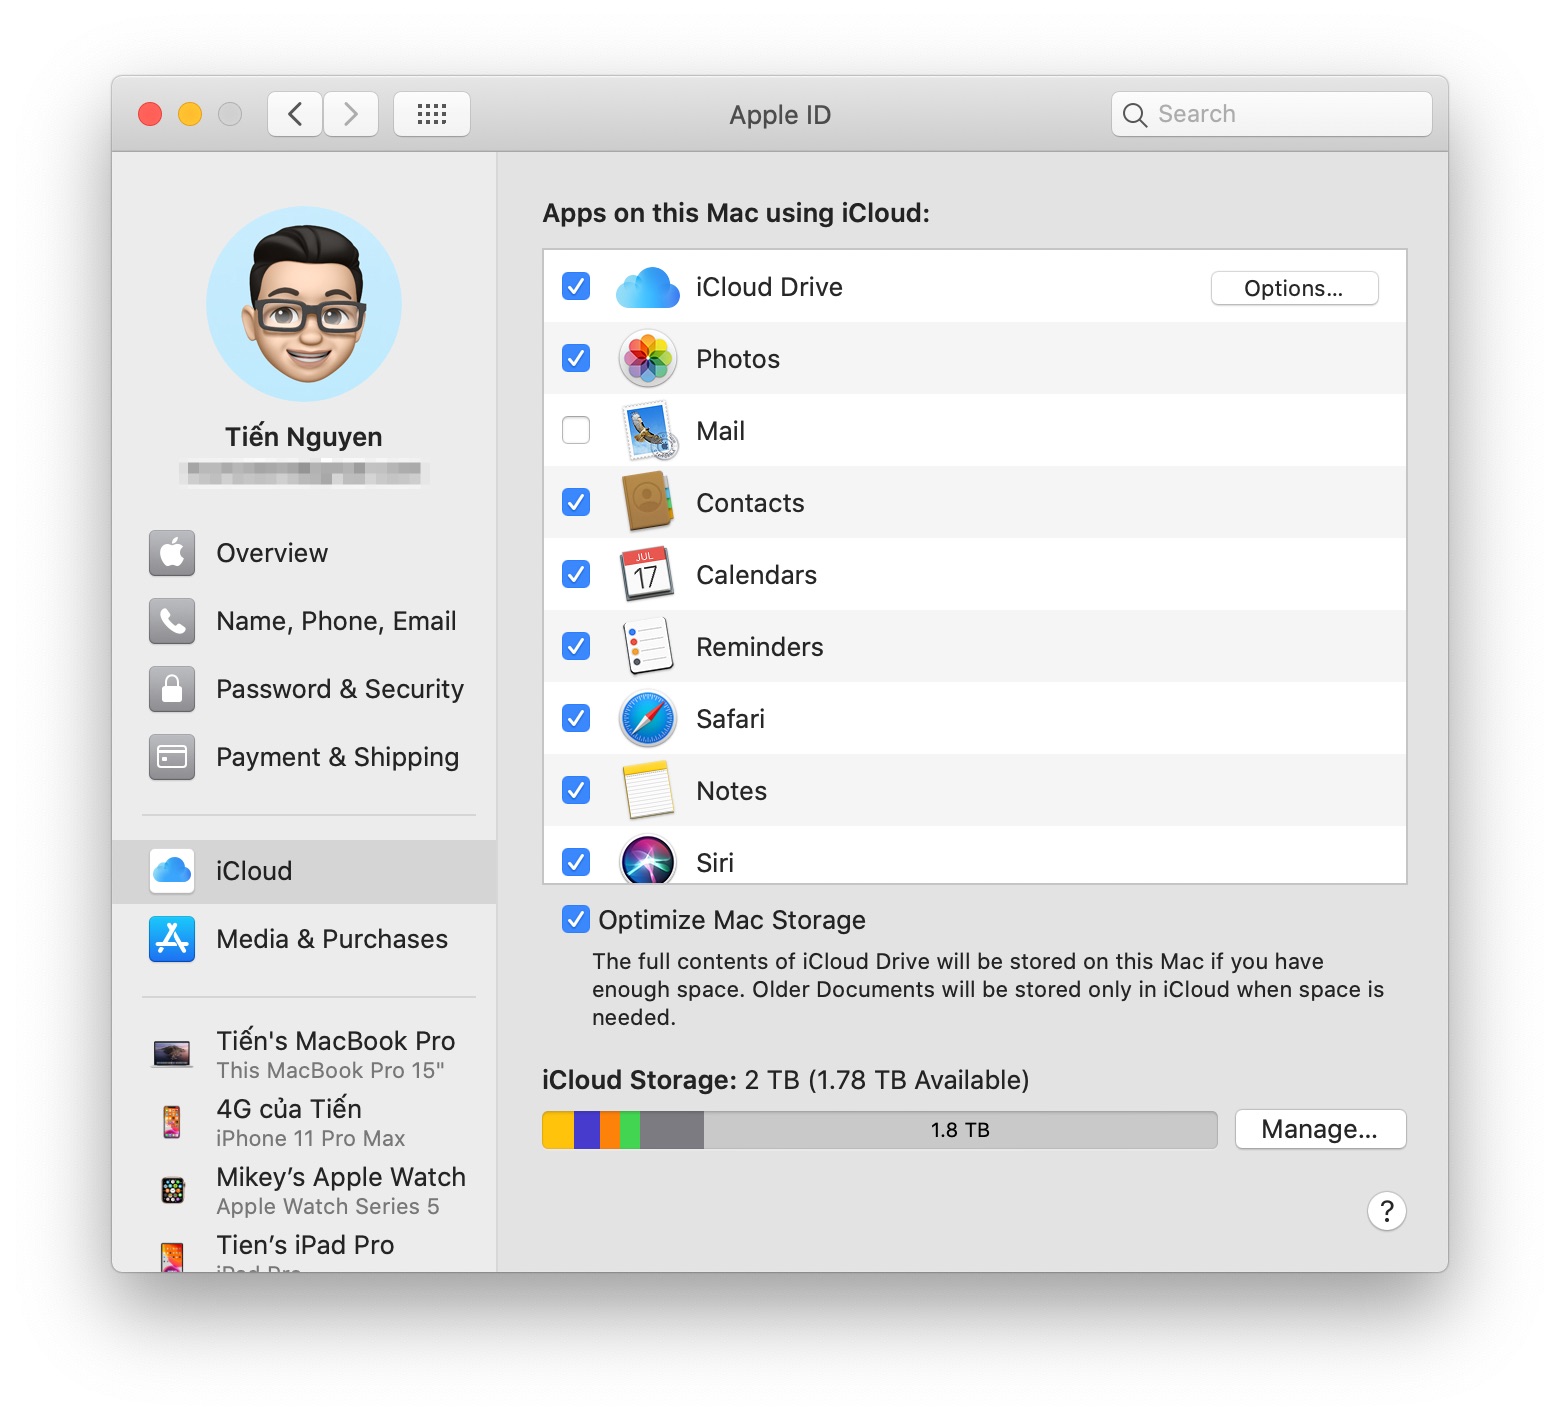1560x1420 pixels.
Task: Go to Password & Security
Action: (x=304, y=689)
